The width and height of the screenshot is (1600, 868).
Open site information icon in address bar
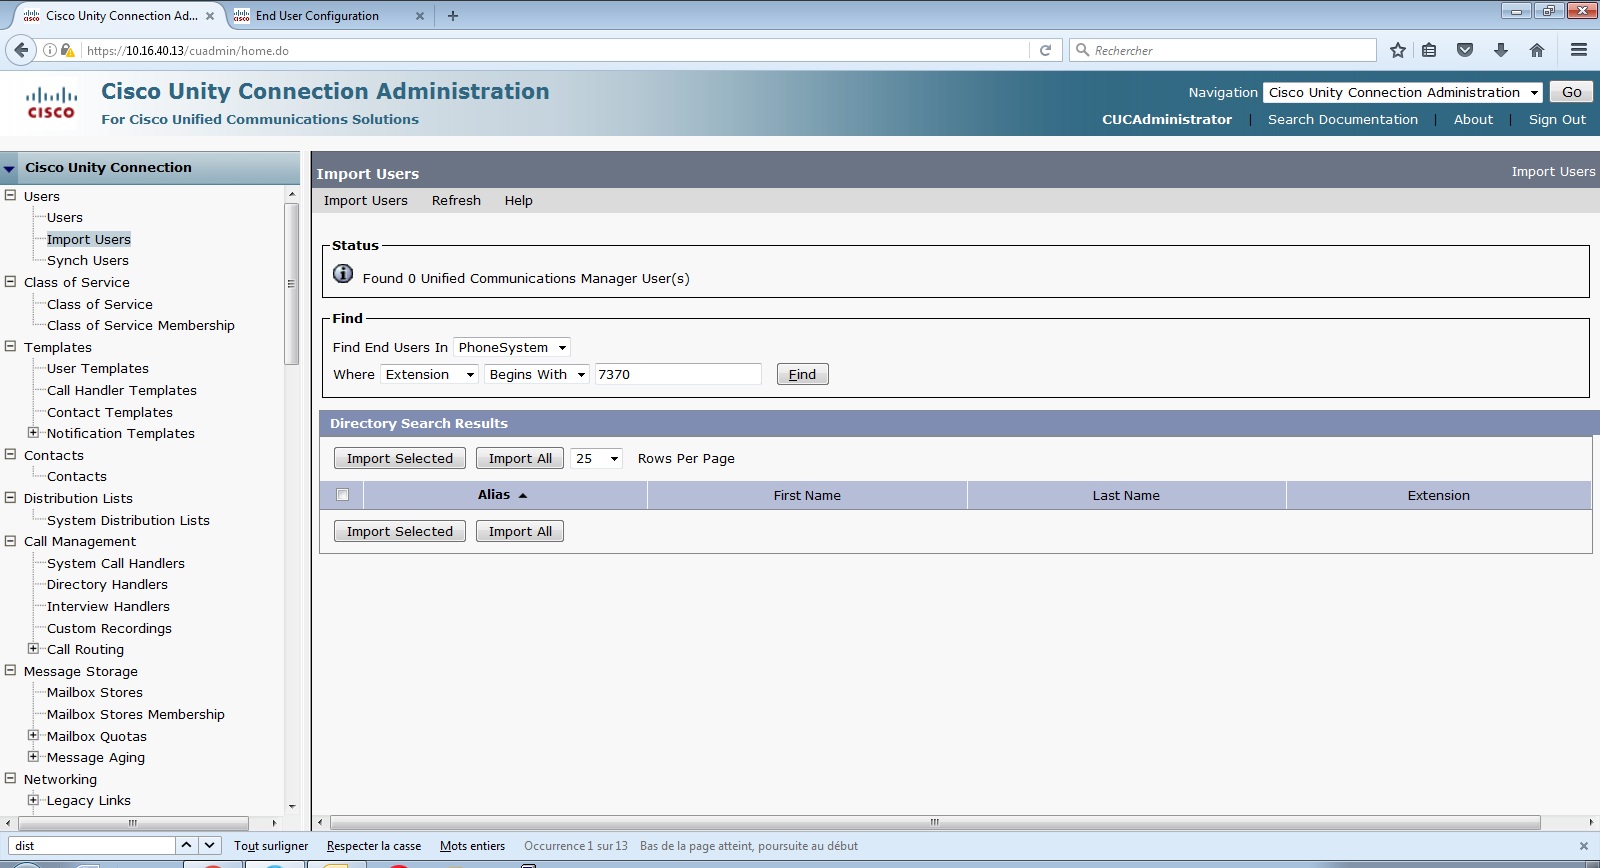tap(50, 50)
